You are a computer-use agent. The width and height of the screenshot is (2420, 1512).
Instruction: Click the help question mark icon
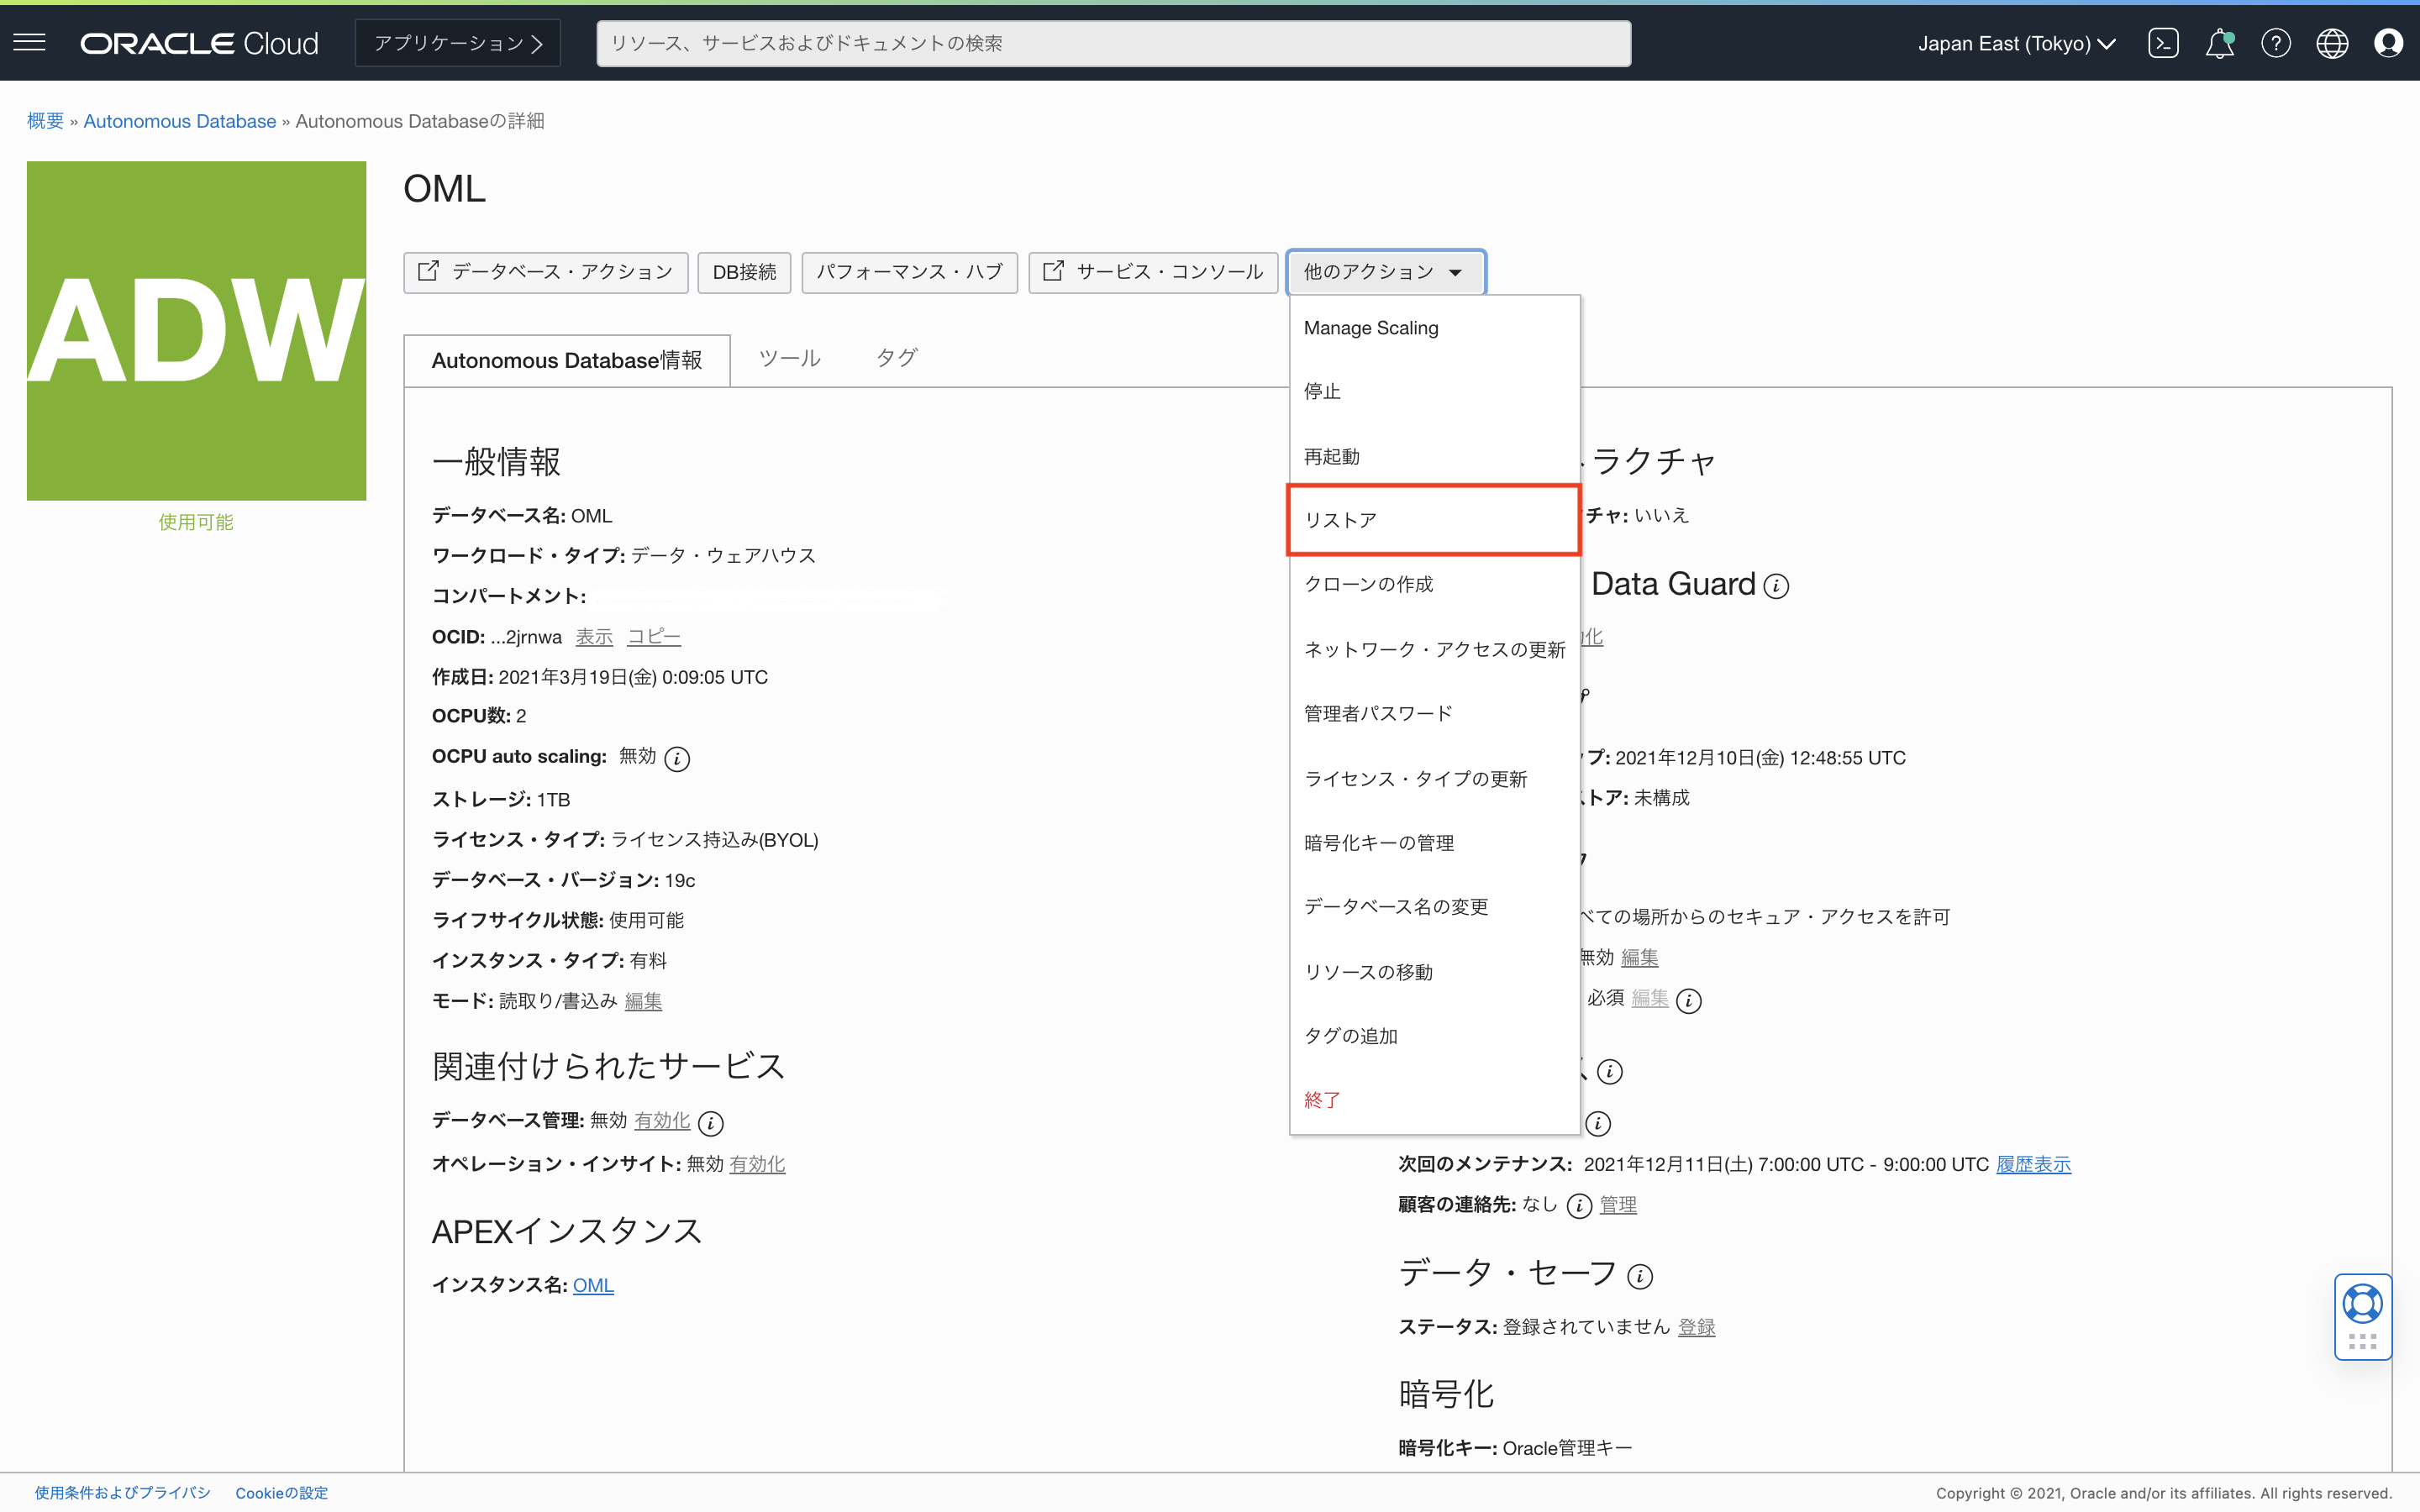click(2275, 43)
